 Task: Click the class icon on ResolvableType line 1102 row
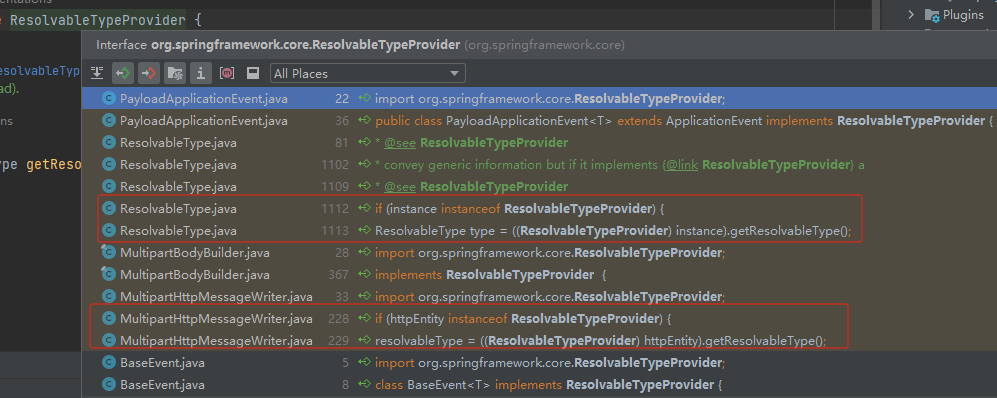click(109, 165)
